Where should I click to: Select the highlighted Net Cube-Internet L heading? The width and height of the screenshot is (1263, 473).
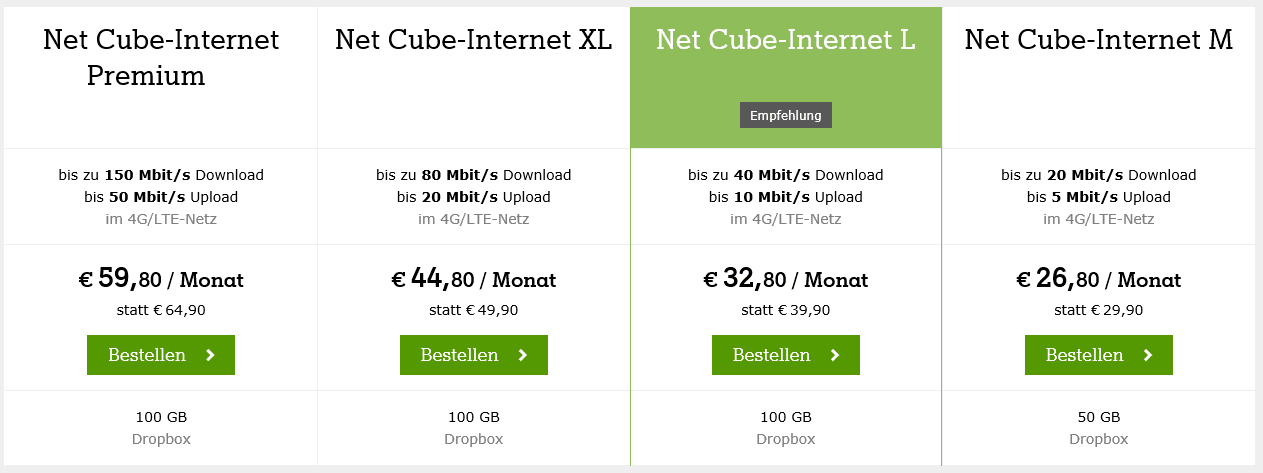click(x=785, y=40)
